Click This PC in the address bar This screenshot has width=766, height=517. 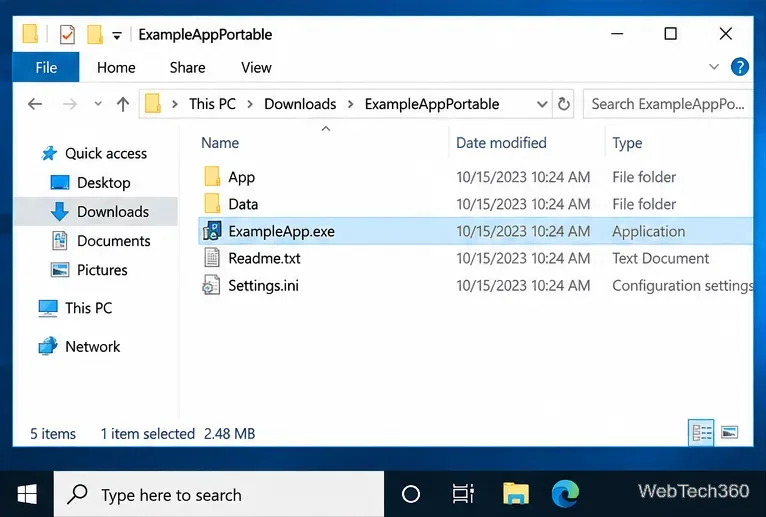coord(212,104)
